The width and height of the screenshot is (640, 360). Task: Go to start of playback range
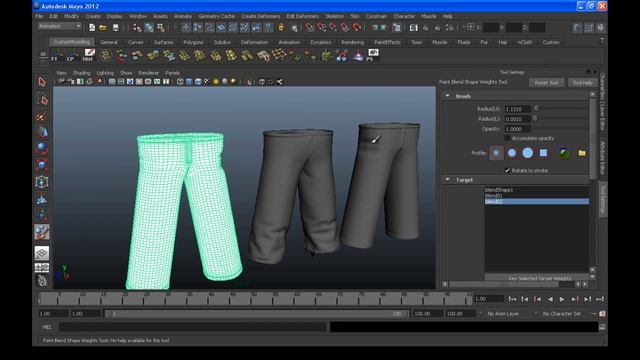512,299
